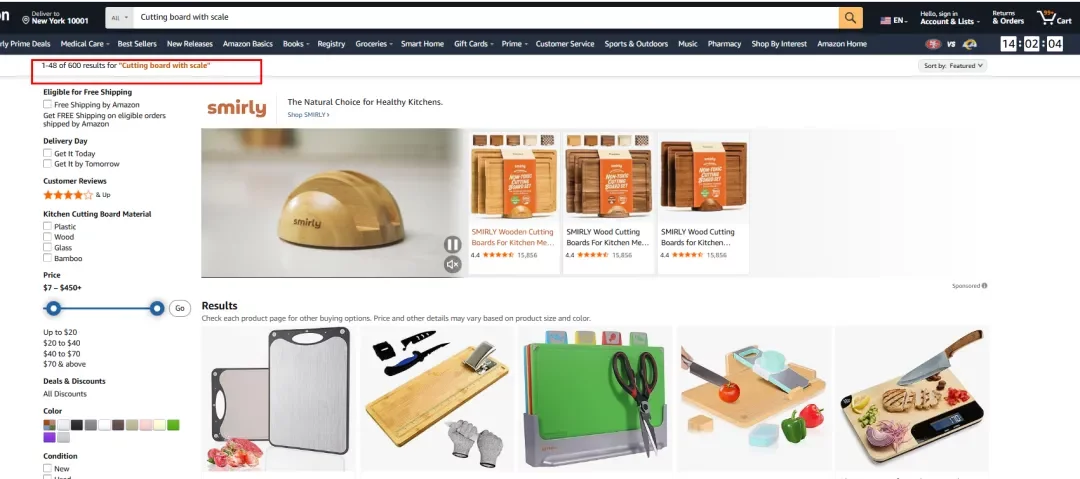The image size is (1080, 479).
Task: Open the shopping cart icon
Action: pos(1054,18)
